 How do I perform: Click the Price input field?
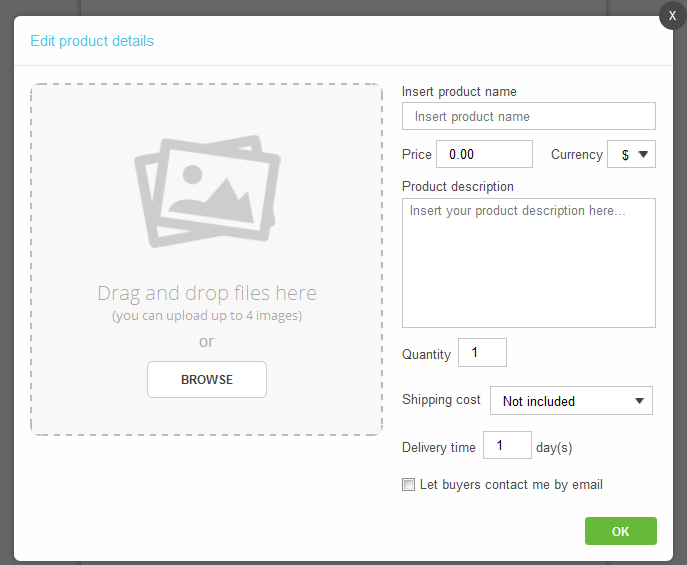pyautogui.click(x=484, y=154)
